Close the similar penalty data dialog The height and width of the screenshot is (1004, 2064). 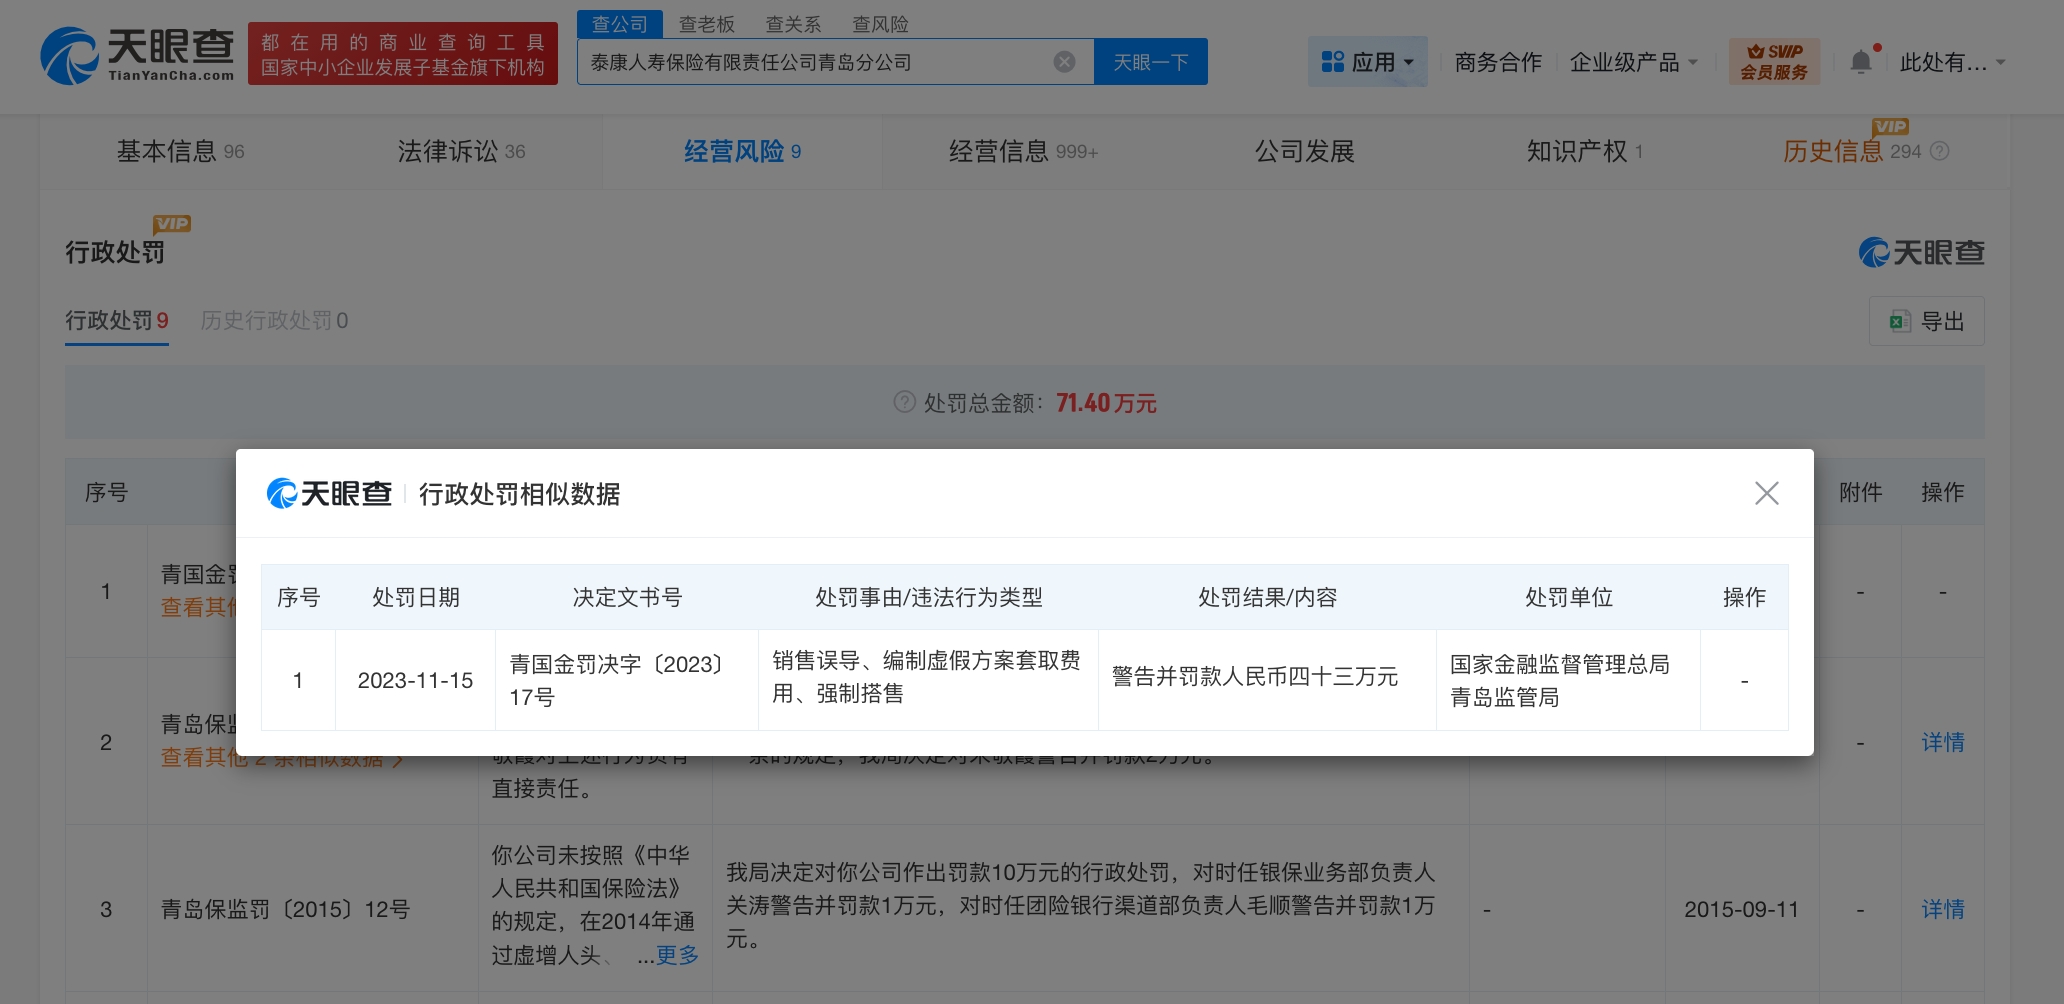click(x=1766, y=493)
